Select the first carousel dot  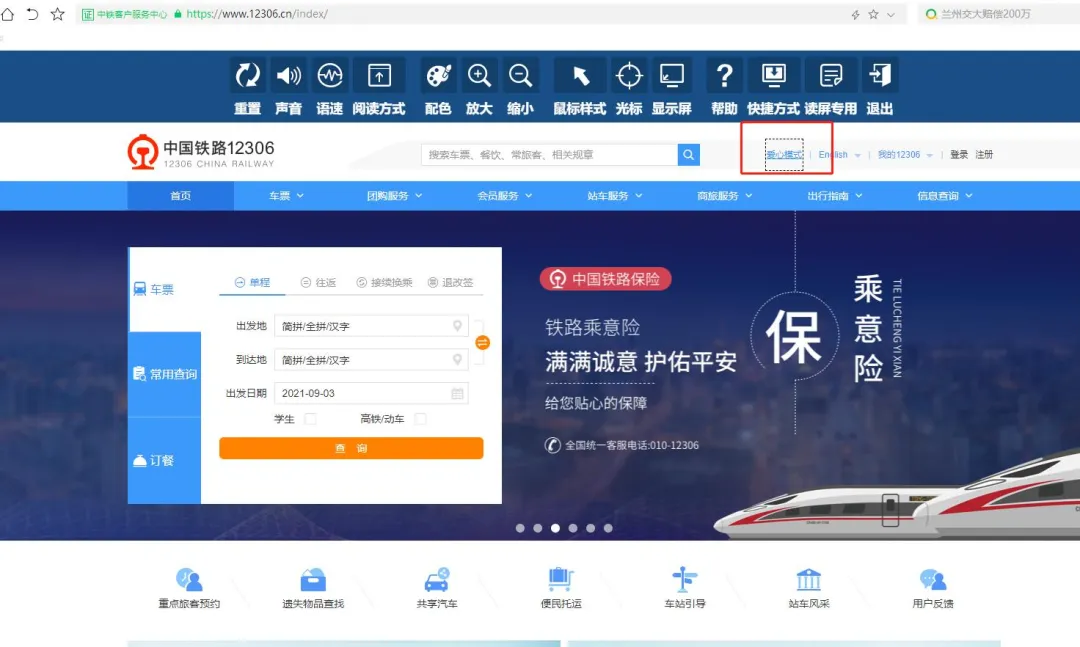520,528
